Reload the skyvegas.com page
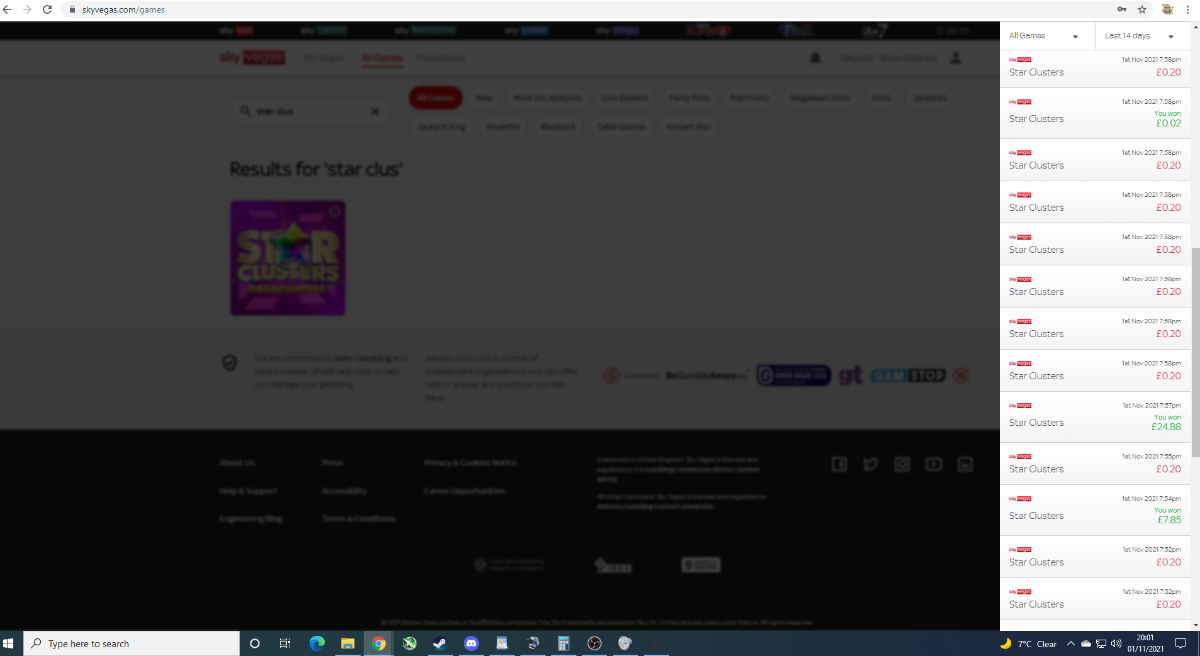 [x=46, y=9]
